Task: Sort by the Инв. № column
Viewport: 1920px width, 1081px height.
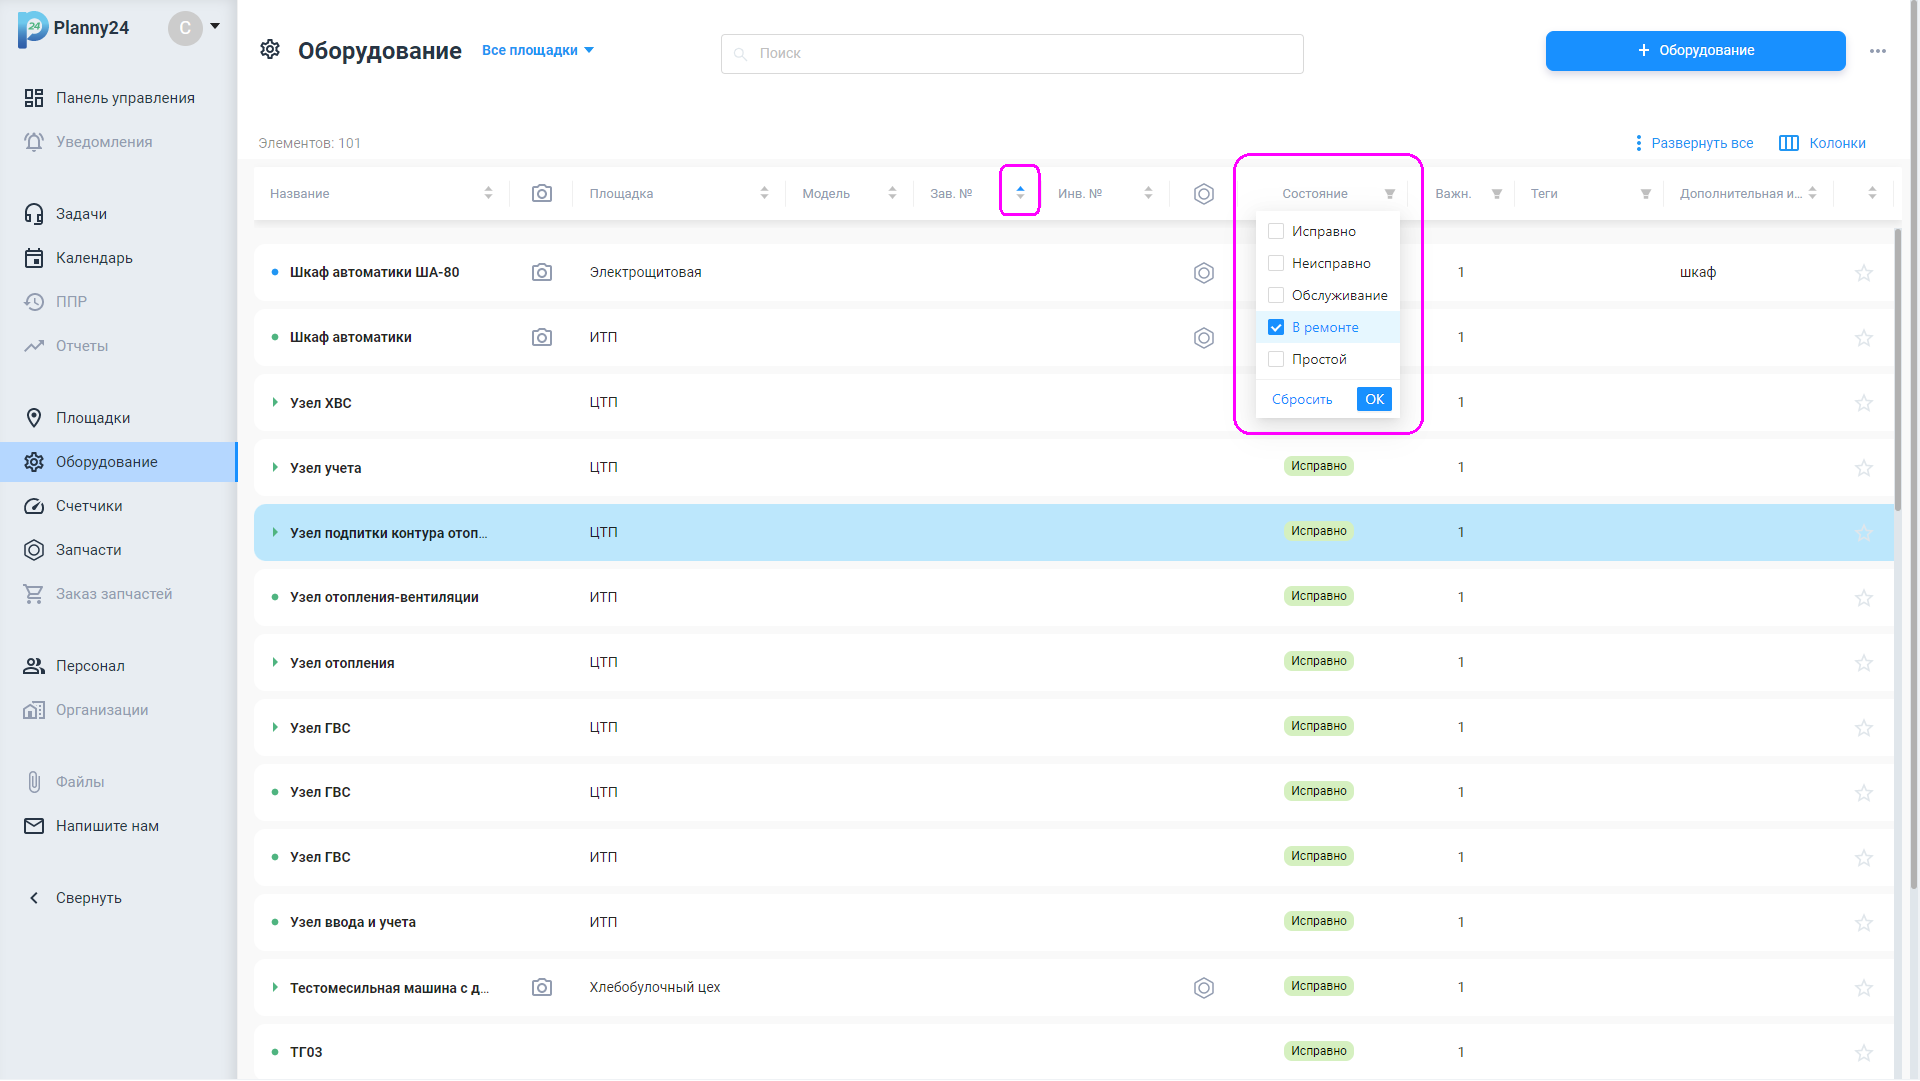Action: tap(1148, 193)
